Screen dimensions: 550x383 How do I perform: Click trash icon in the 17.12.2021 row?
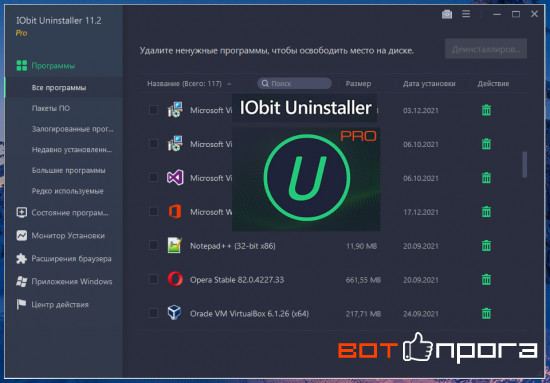click(486, 212)
